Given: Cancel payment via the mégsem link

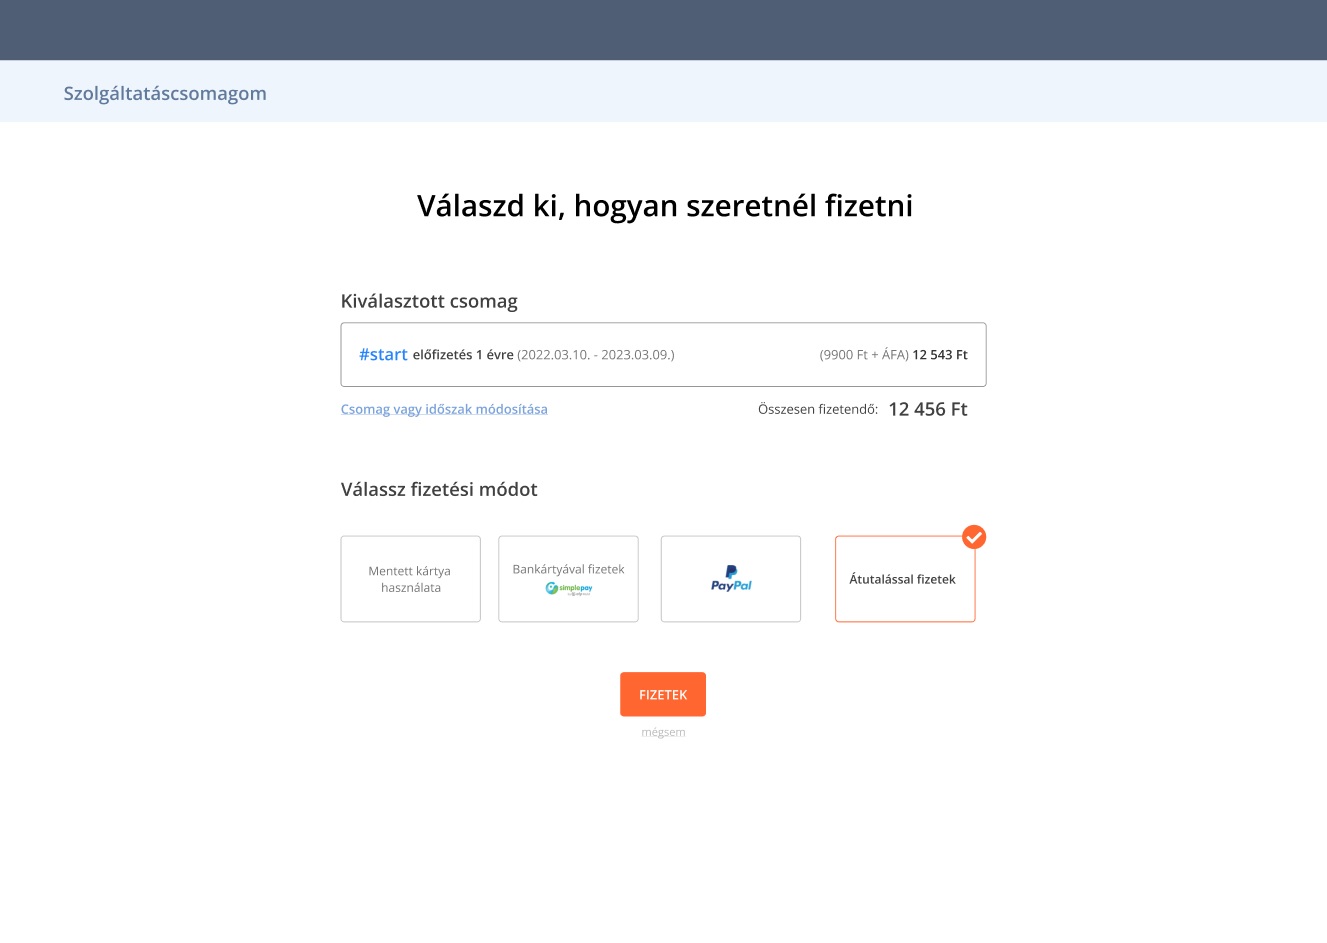Looking at the screenshot, I should [663, 732].
